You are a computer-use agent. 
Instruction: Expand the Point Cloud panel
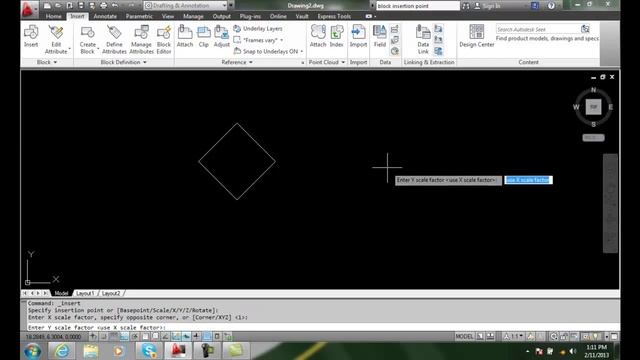tap(327, 62)
